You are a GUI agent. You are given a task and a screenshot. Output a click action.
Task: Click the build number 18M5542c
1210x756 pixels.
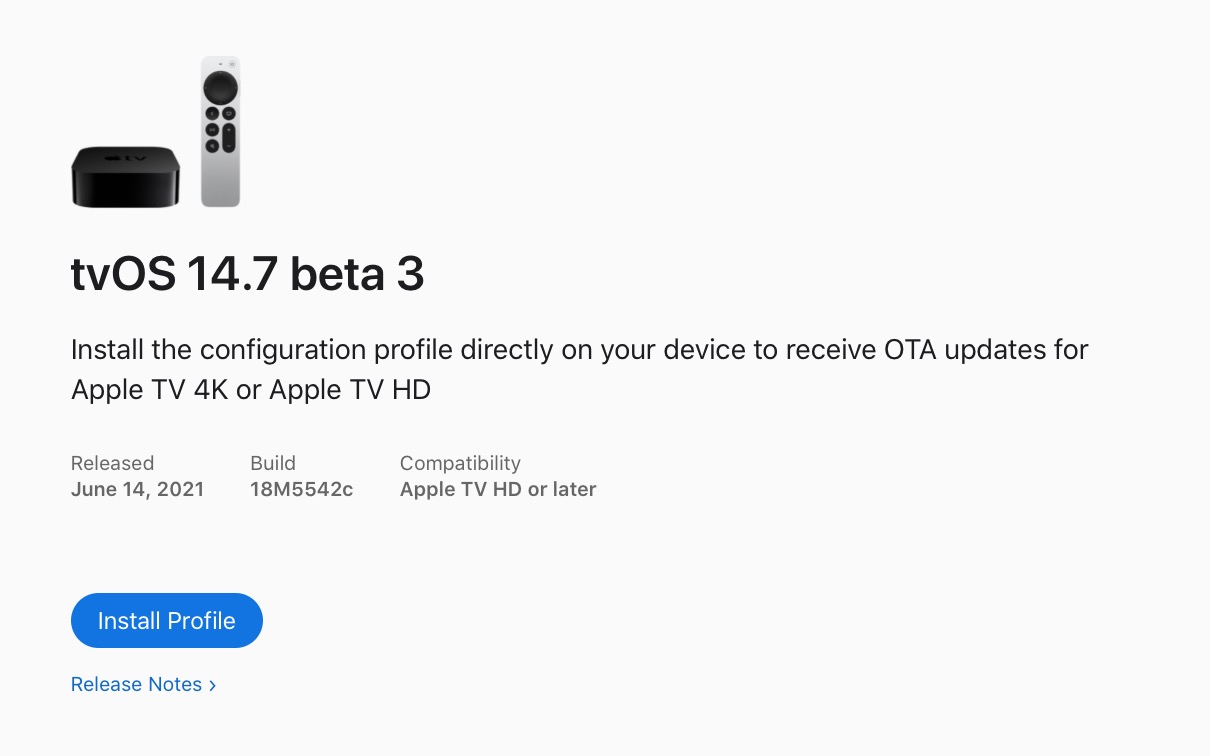click(301, 489)
